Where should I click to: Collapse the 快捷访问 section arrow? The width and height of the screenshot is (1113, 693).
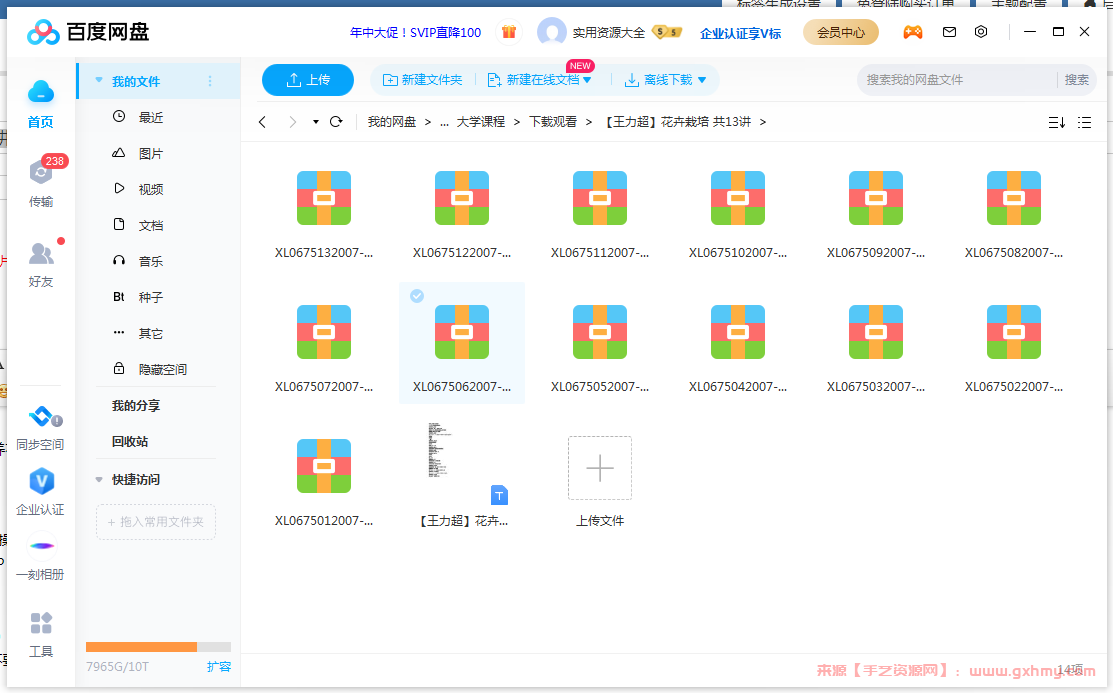coord(99,480)
